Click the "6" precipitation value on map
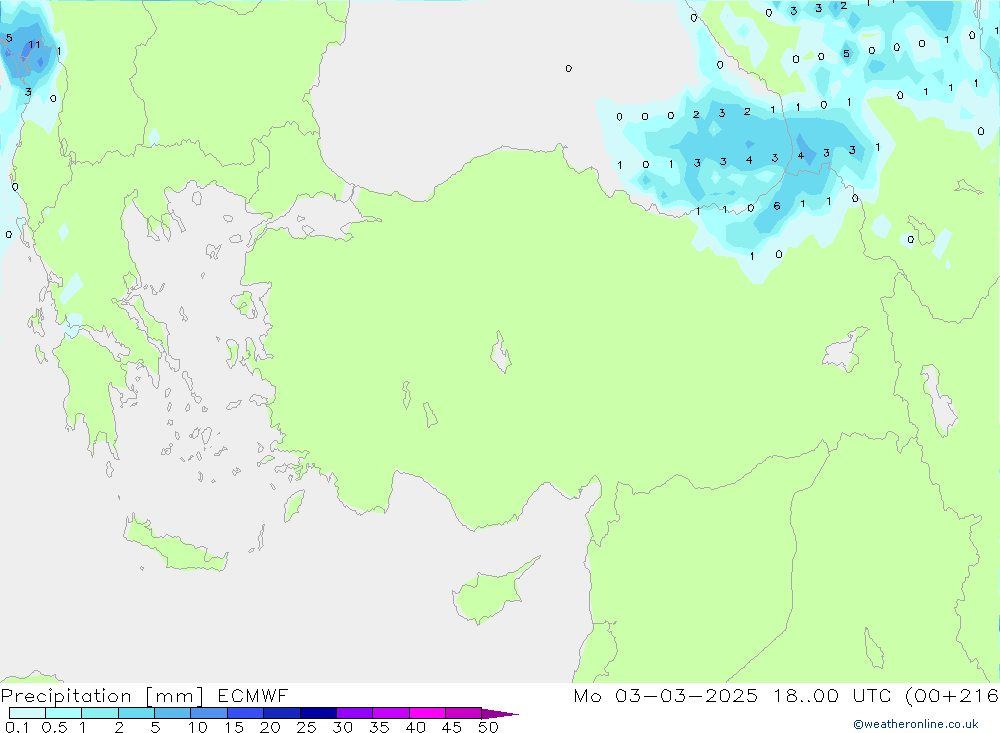1000x733 pixels. pos(777,206)
